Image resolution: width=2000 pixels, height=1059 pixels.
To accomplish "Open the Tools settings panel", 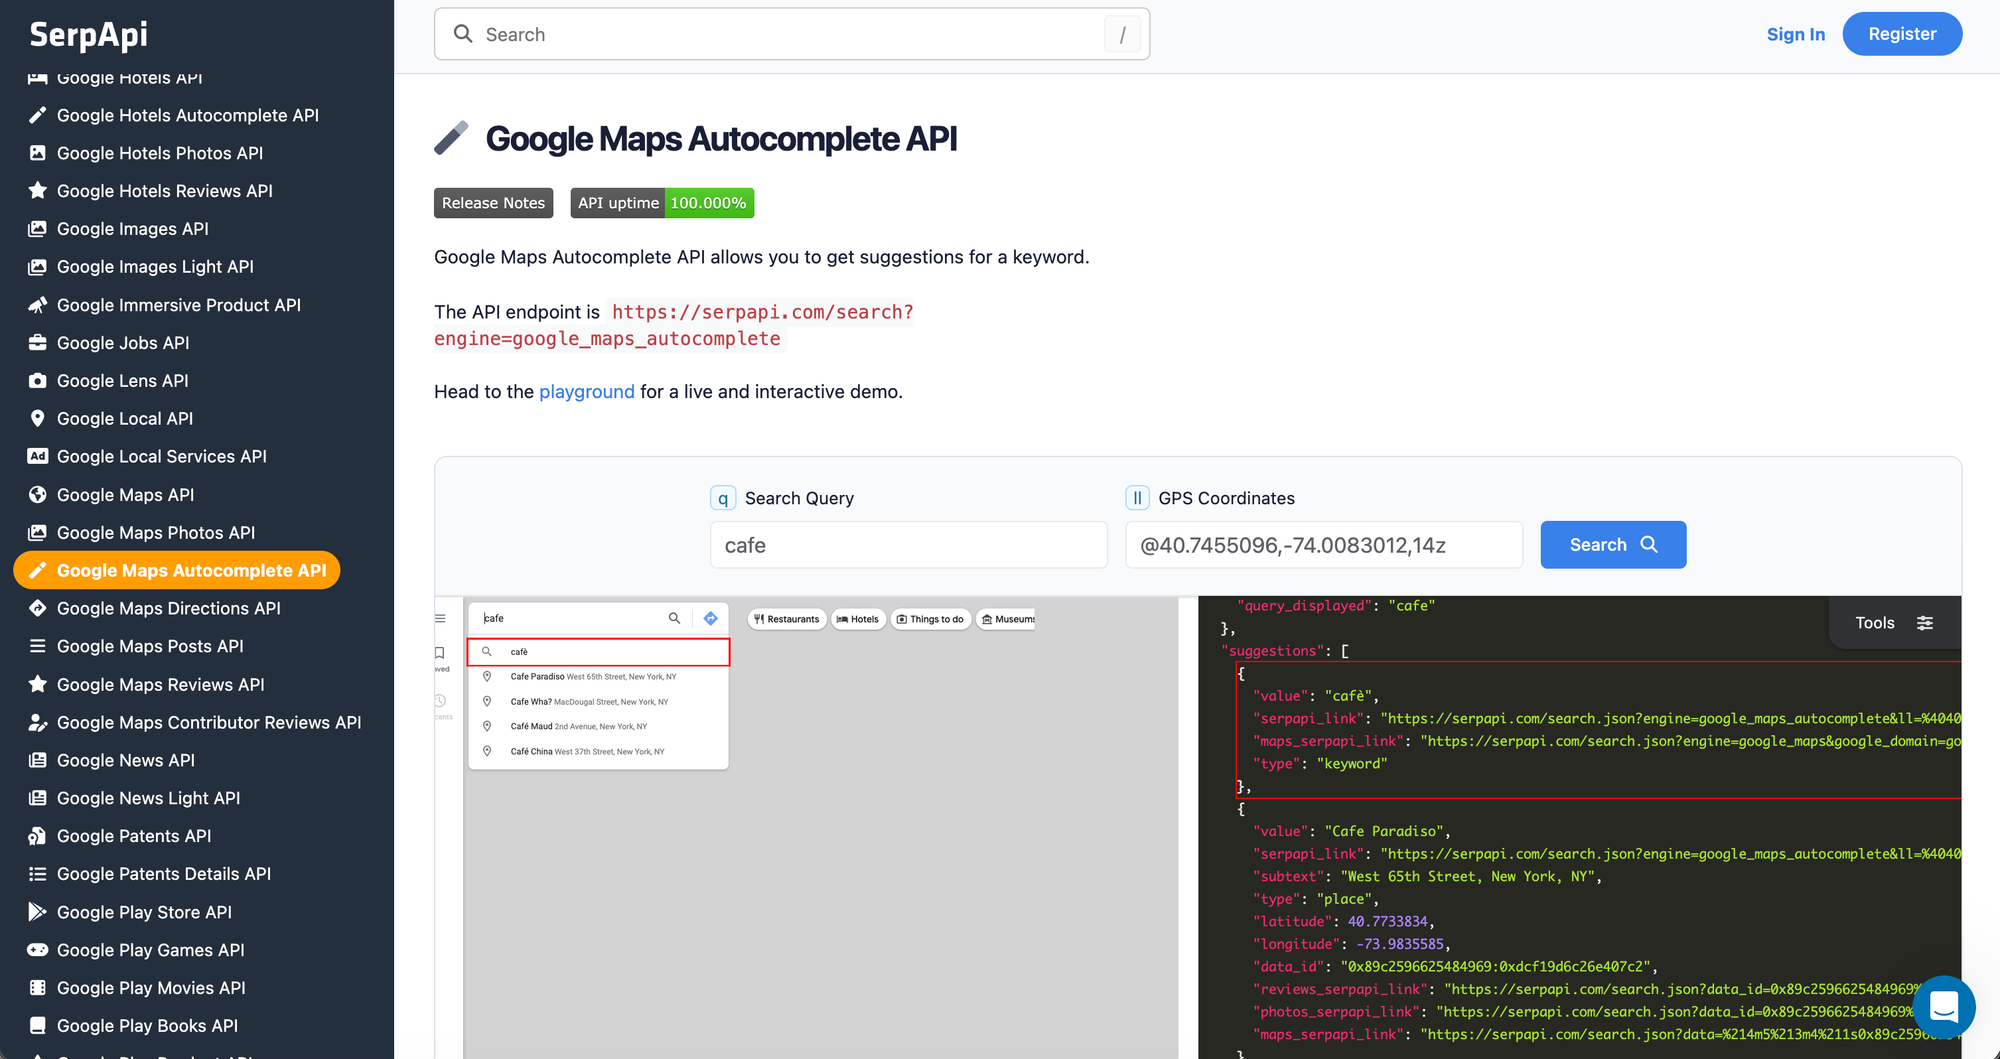I will click(x=1894, y=623).
